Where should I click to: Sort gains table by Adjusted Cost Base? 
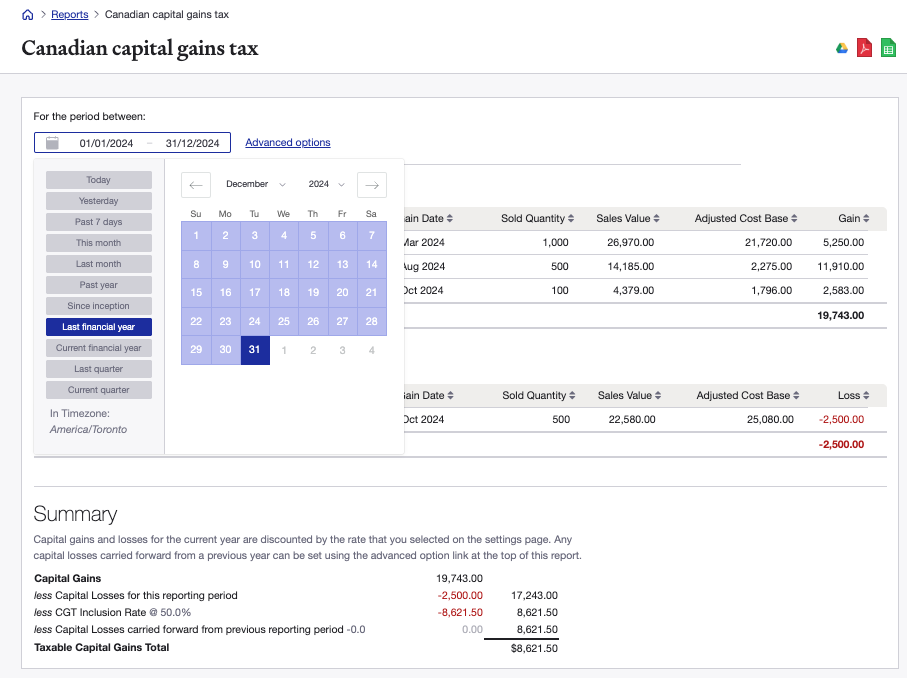pos(746,218)
